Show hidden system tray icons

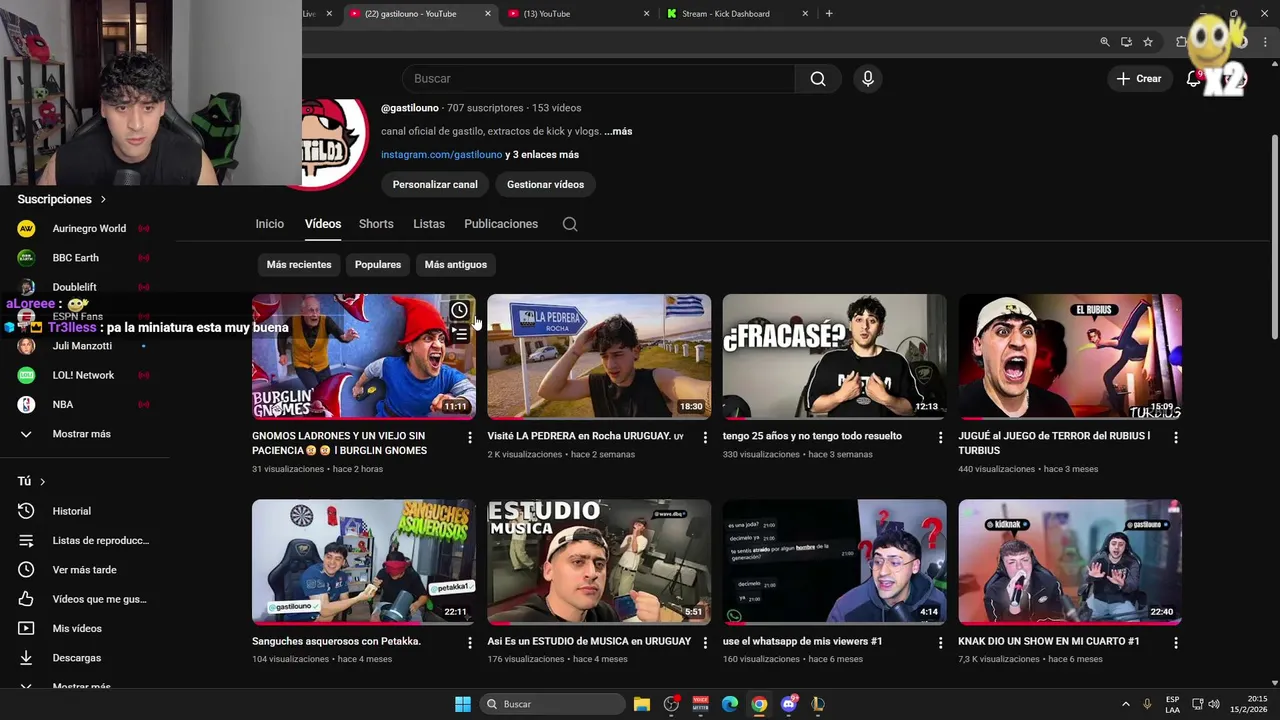[1125, 704]
